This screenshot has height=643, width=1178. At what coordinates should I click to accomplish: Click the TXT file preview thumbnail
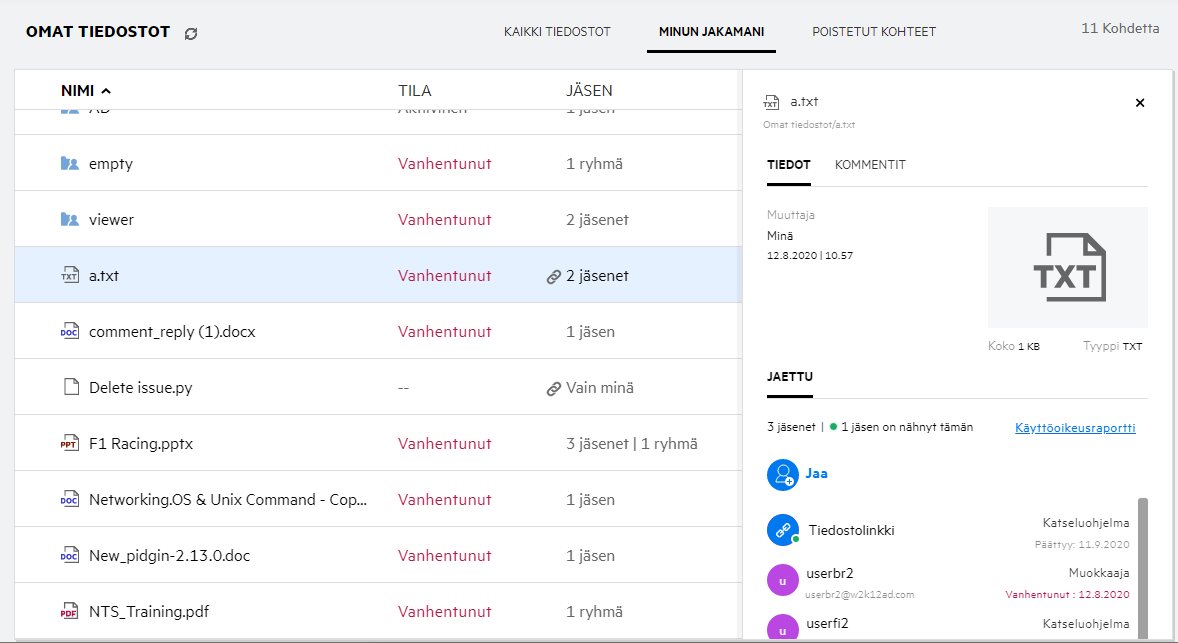[1067, 267]
